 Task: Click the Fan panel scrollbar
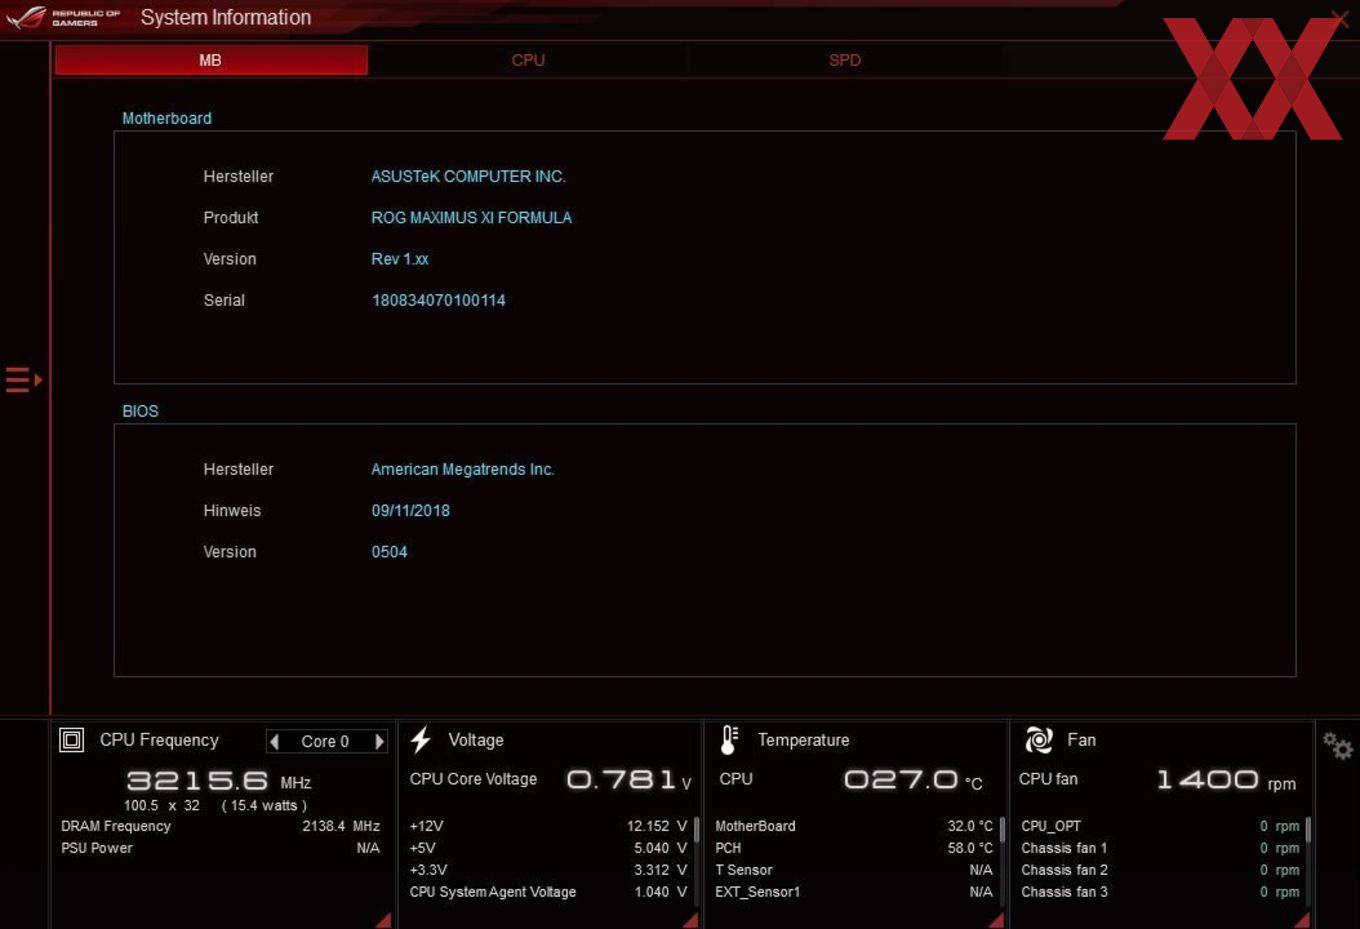(1308, 831)
